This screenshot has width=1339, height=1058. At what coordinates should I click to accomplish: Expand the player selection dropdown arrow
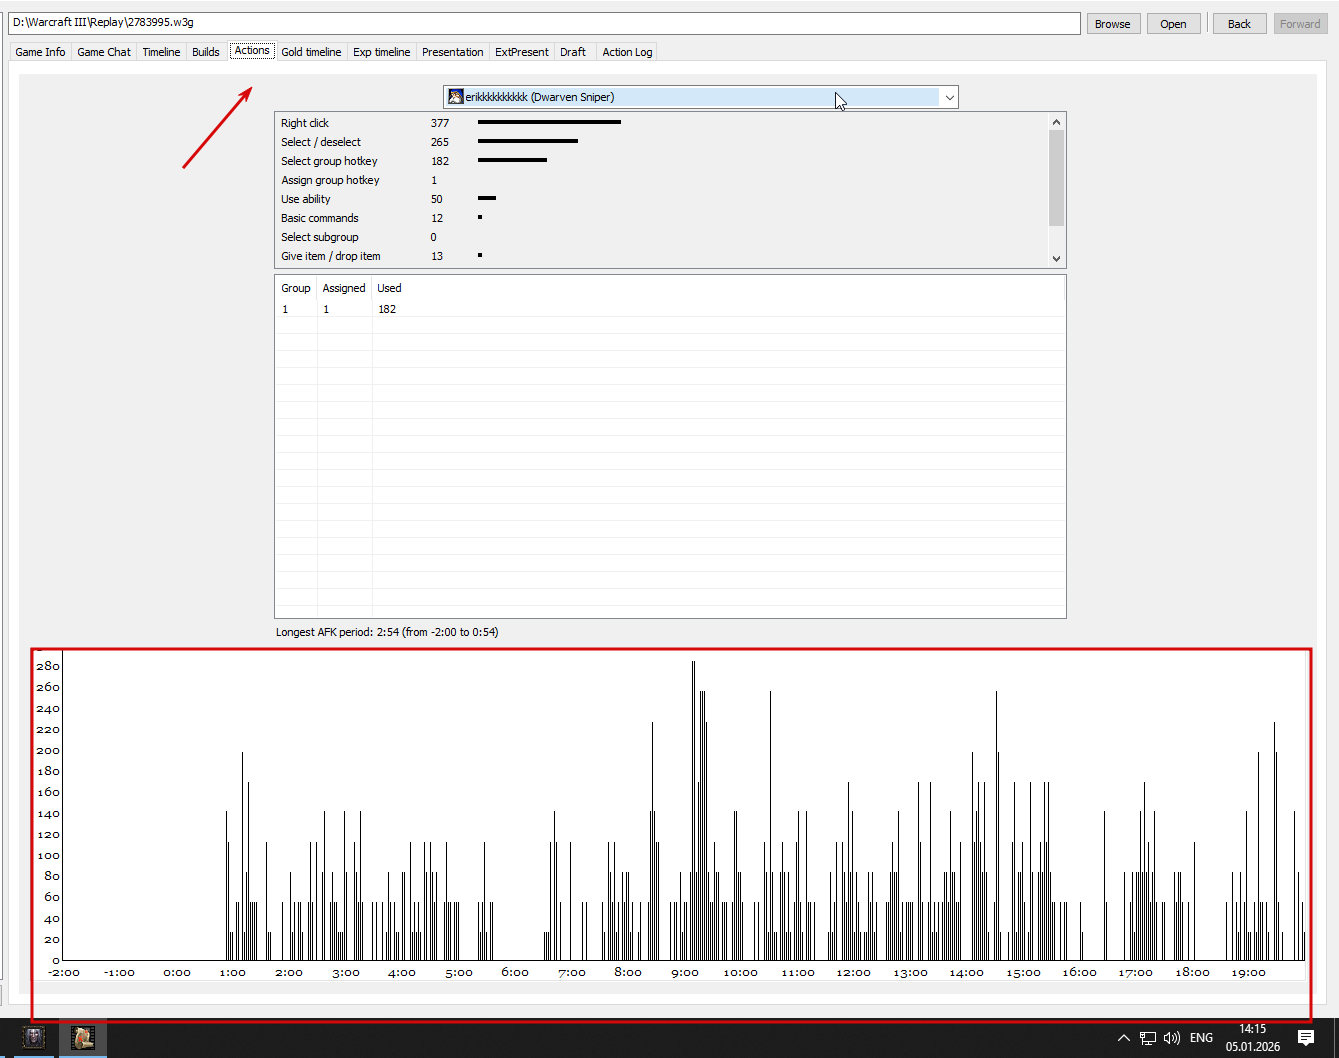tap(949, 97)
